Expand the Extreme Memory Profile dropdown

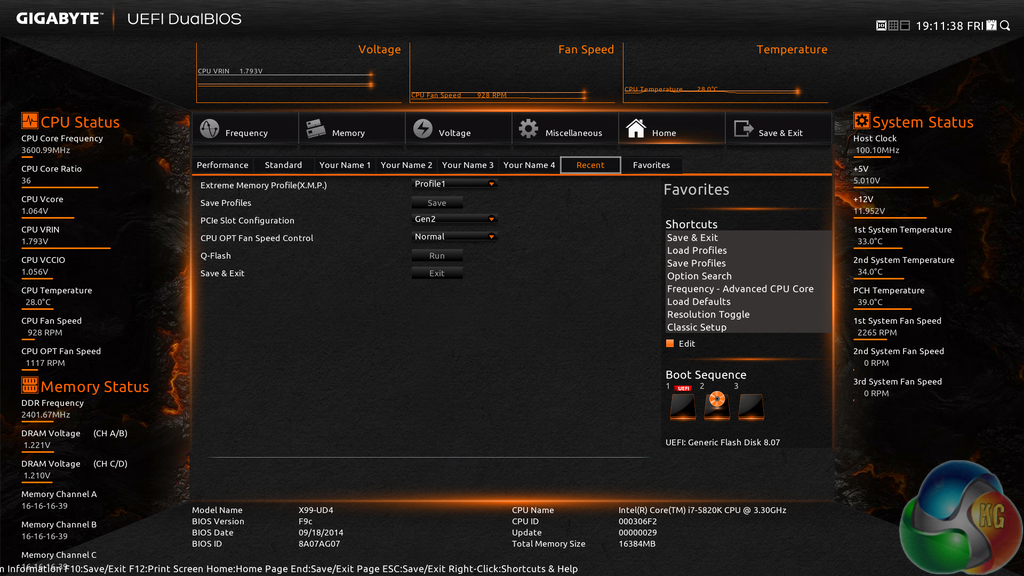pos(455,184)
